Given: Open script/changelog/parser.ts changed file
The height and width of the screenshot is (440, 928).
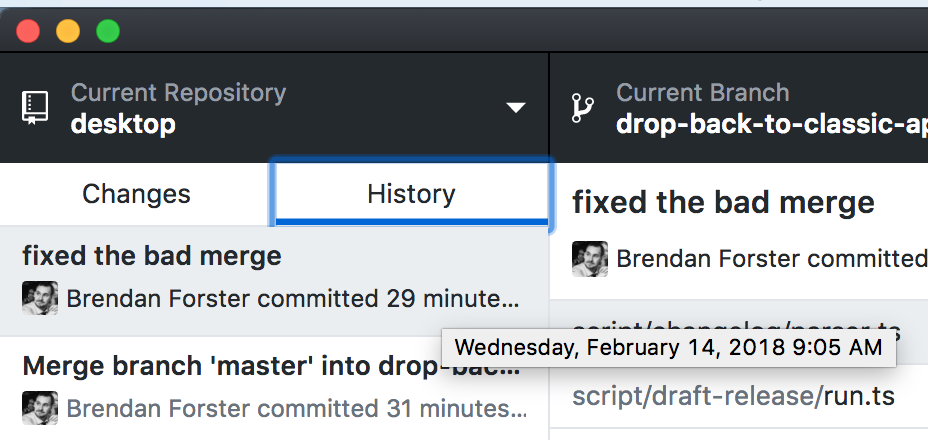Looking at the screenshot, I should coord(739,332).
